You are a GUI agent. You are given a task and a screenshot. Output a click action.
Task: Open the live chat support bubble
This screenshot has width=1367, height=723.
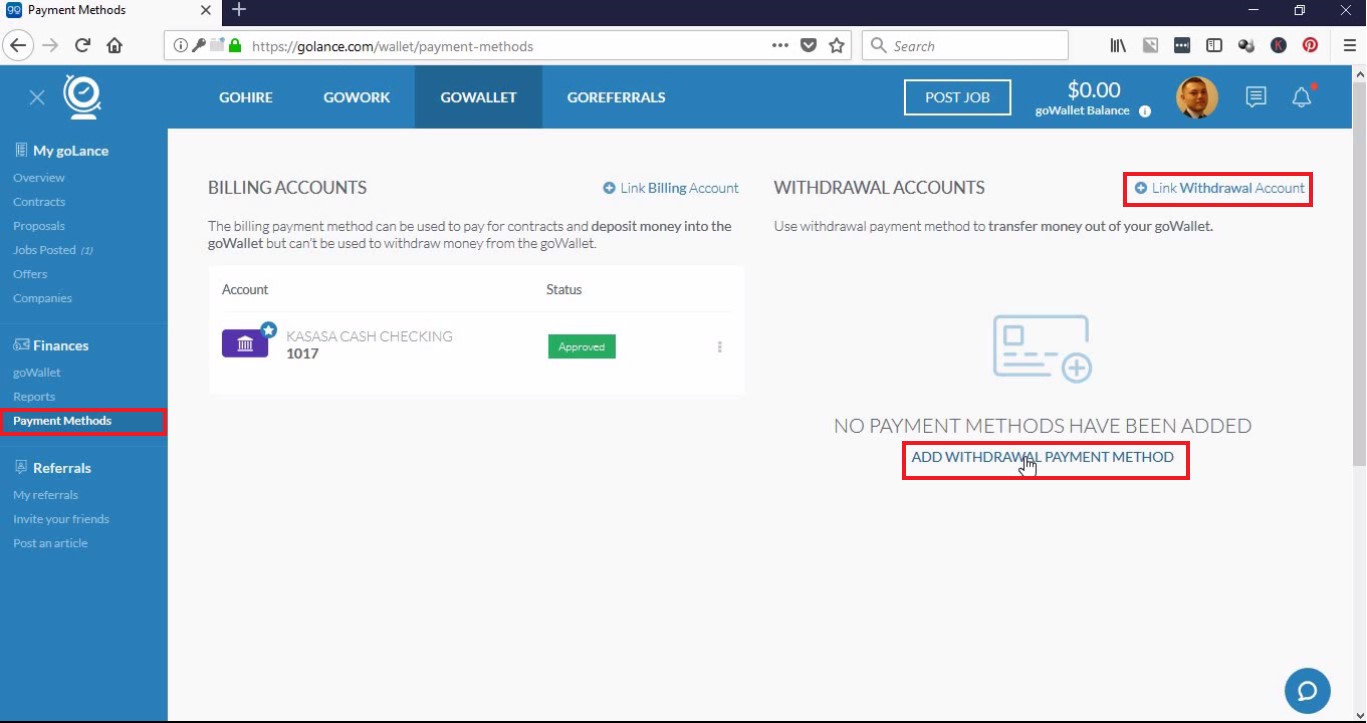1307,690
